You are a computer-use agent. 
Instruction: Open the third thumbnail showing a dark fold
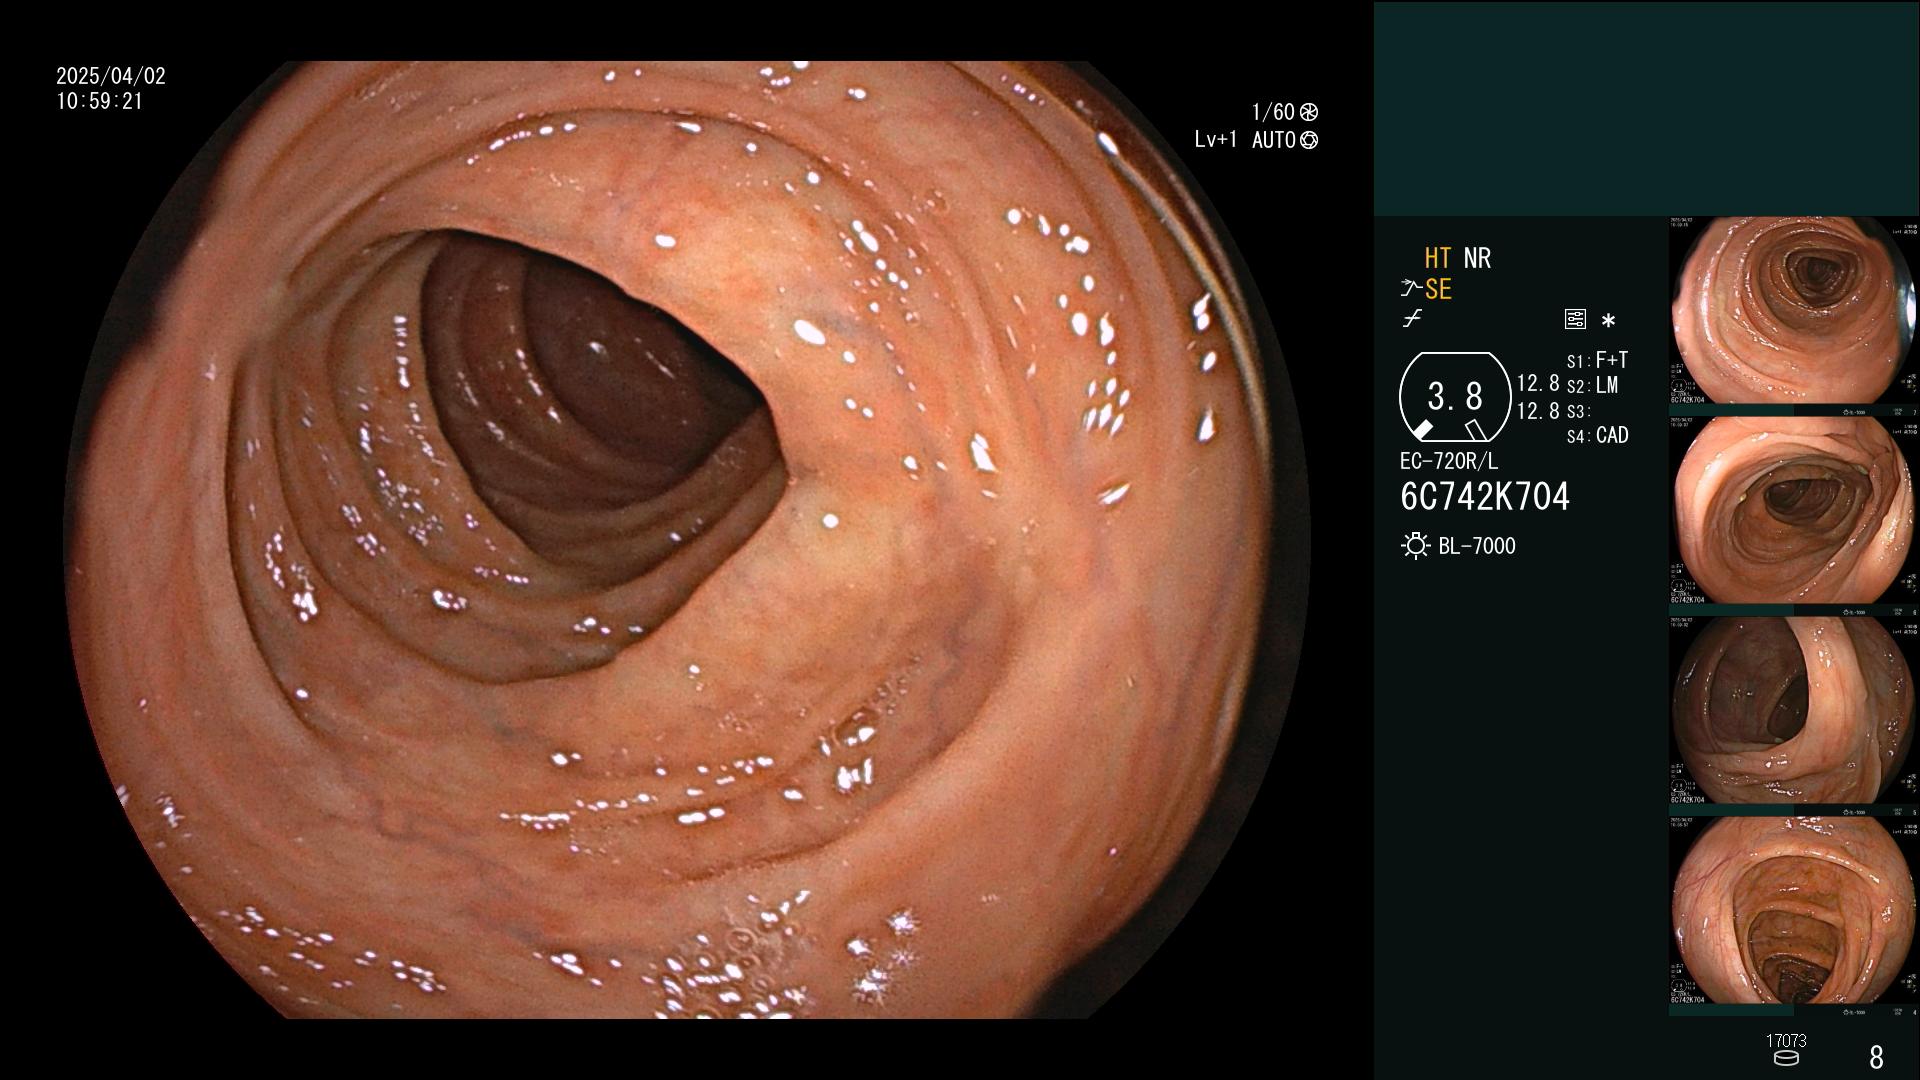pos(1793,711)
